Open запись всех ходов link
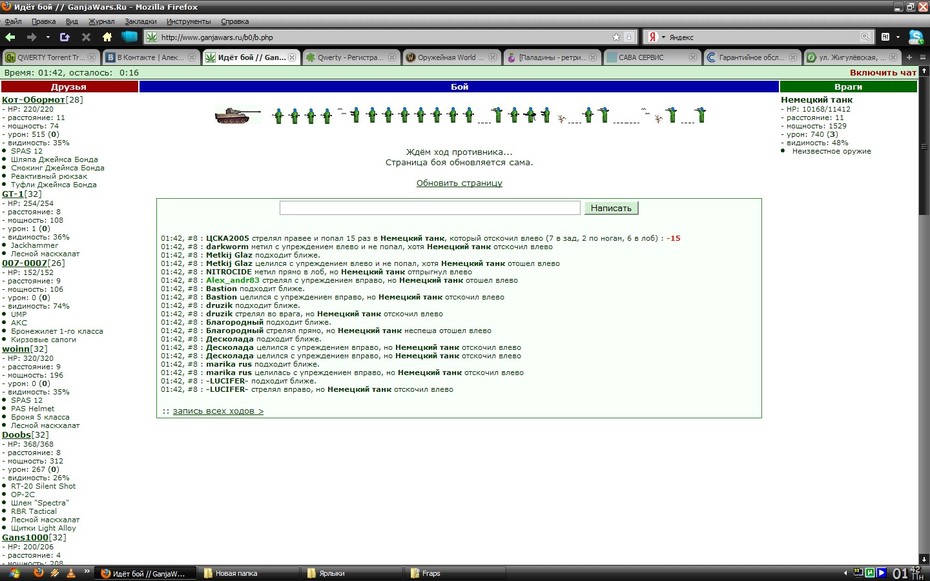Screen dimensions: 930x581 (218, 411)
